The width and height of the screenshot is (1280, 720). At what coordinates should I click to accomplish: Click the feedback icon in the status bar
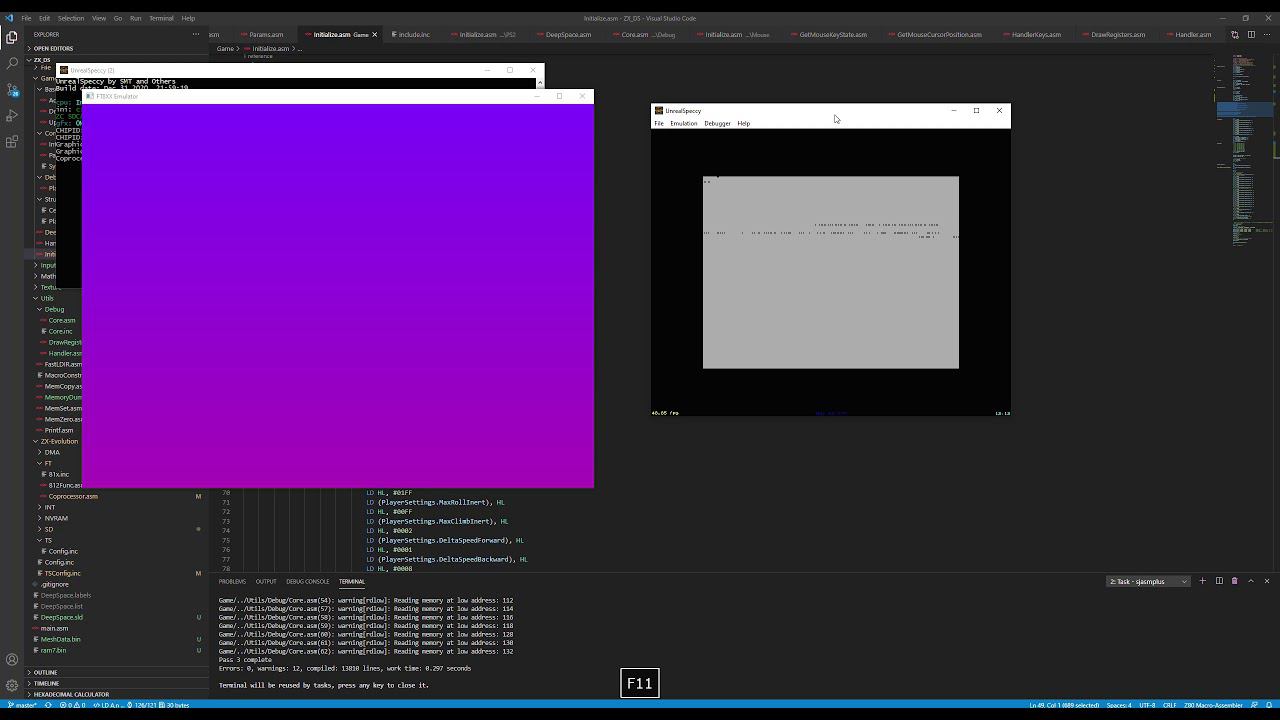tap(1254, 705)
